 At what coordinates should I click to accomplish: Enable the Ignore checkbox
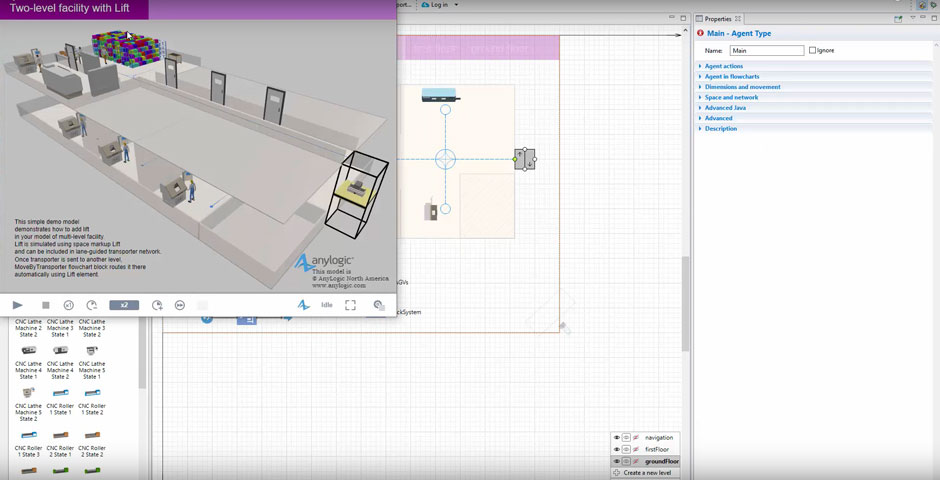coord(813,50)
